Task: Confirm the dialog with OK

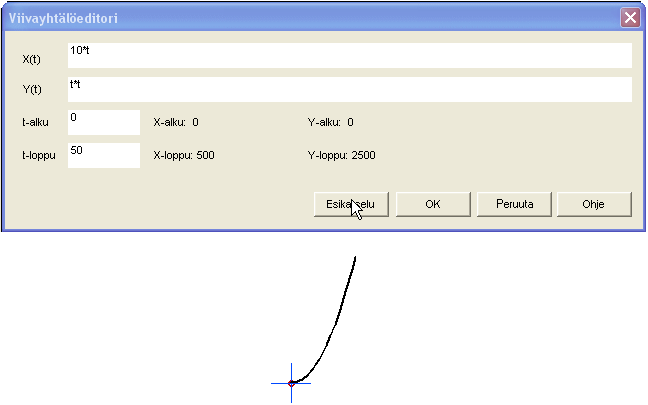Action: pos(433,203)
